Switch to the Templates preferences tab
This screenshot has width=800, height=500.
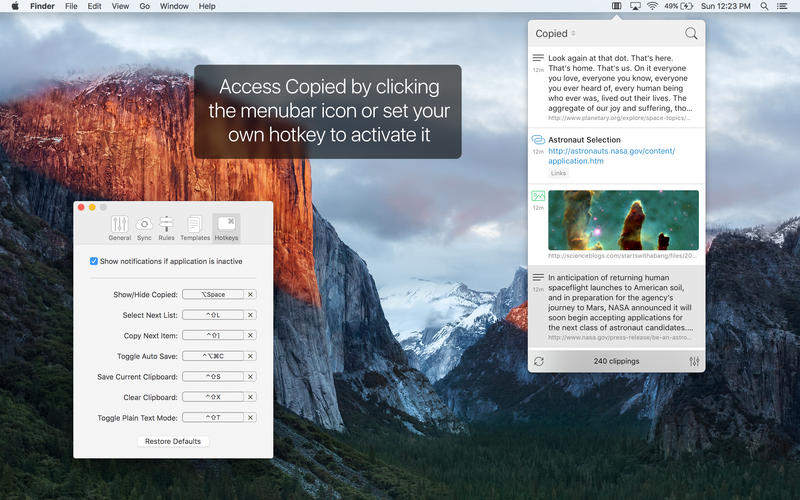tap(195, 228)
